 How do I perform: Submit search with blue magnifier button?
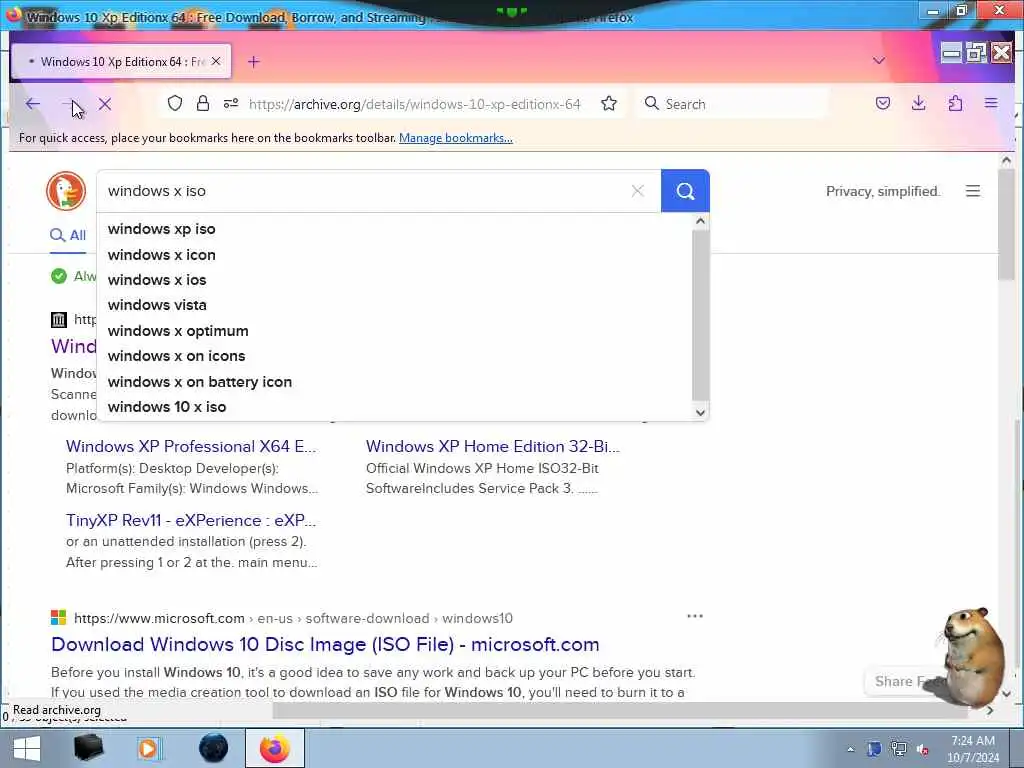685,191
